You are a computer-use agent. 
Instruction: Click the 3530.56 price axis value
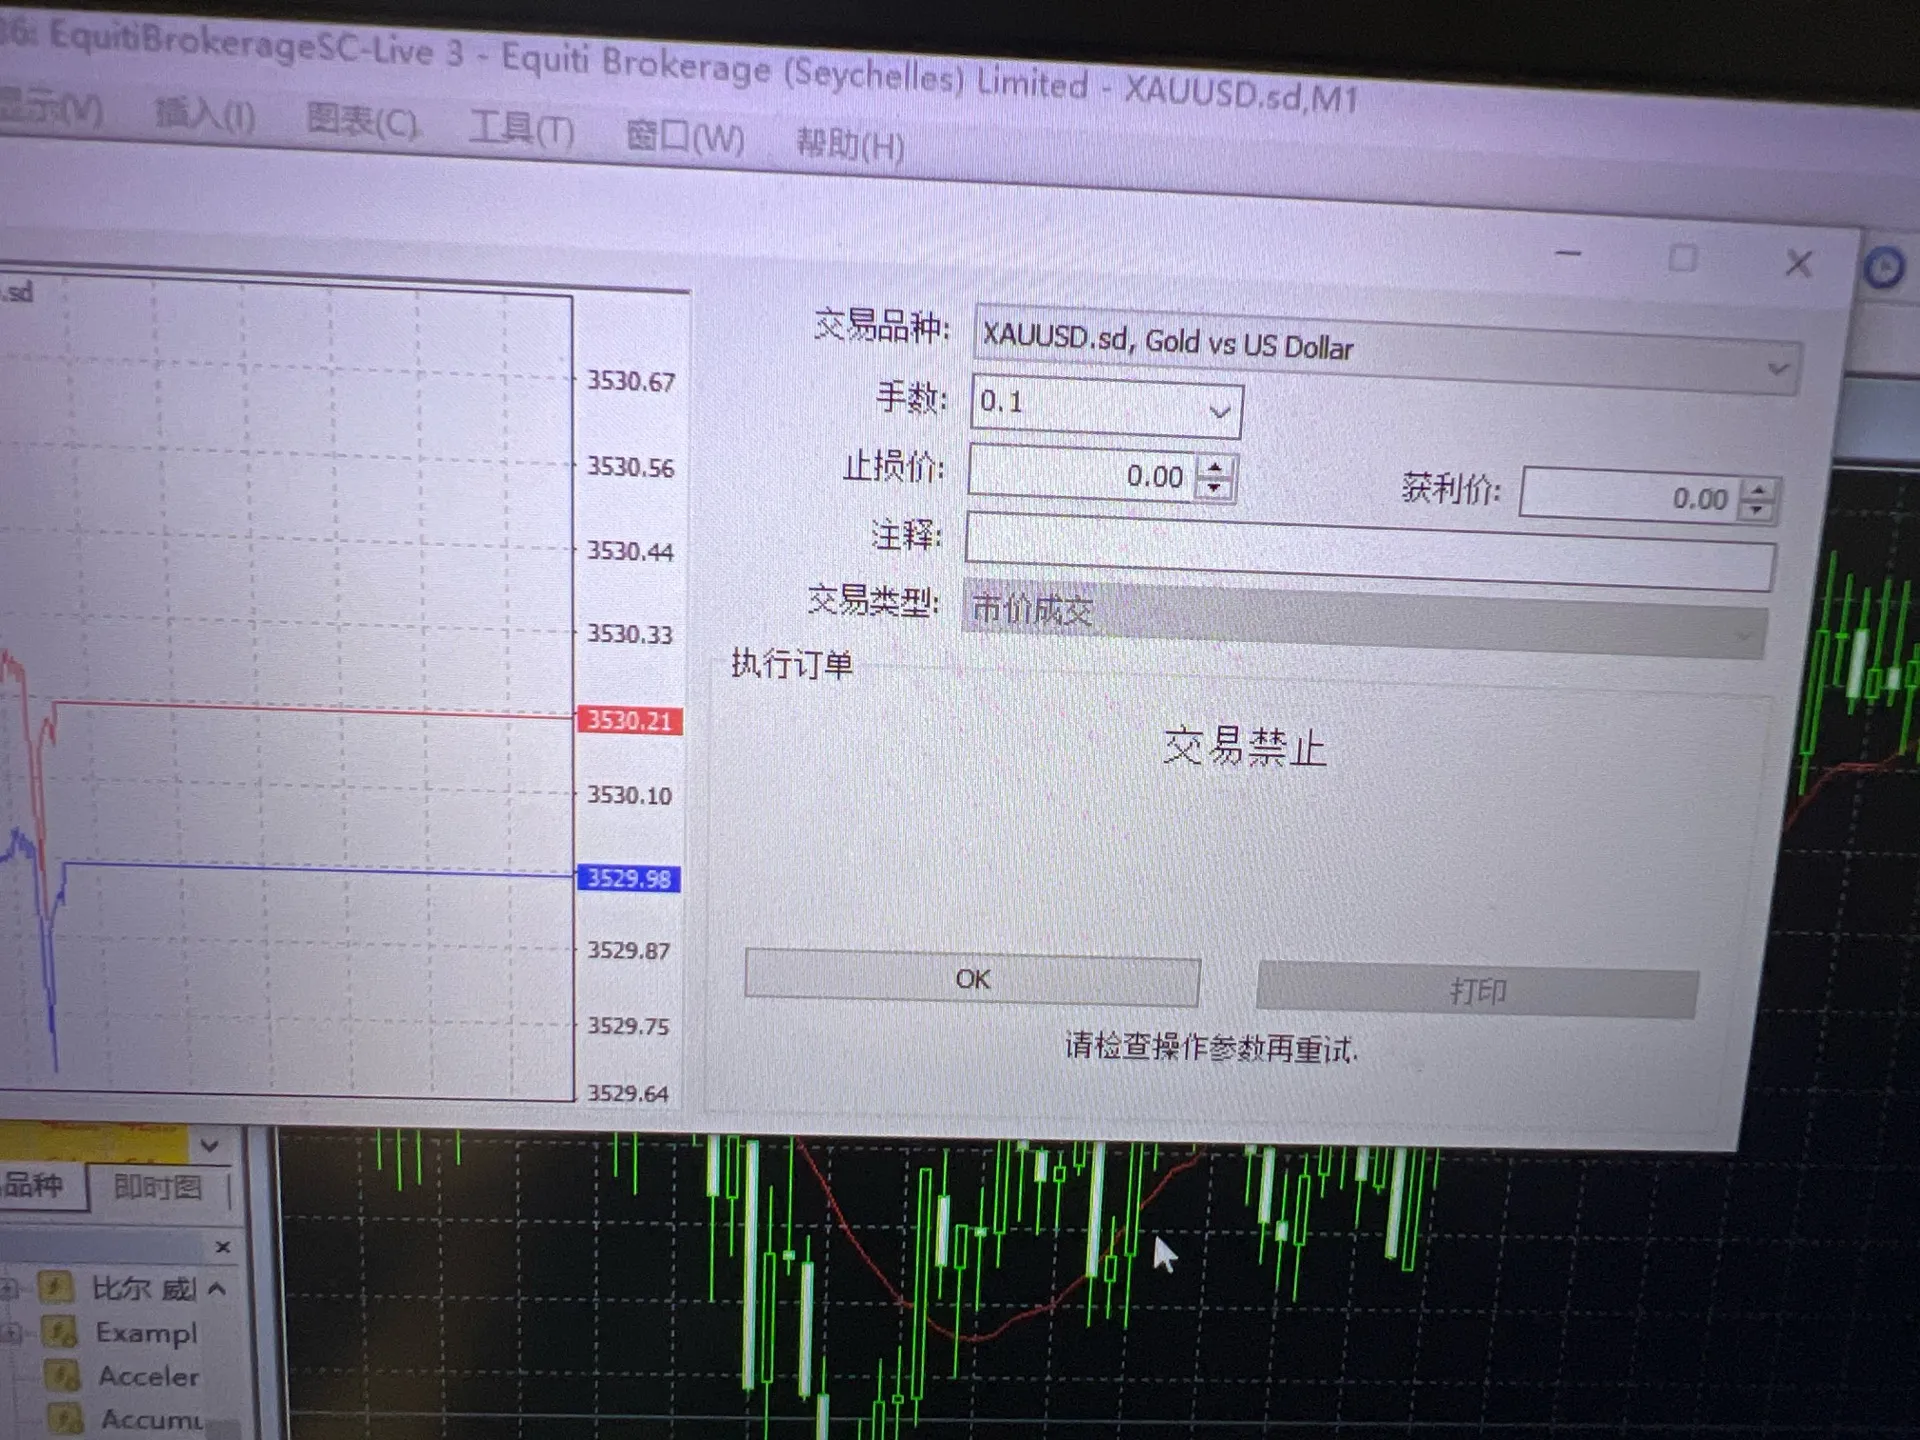point(631,467)
